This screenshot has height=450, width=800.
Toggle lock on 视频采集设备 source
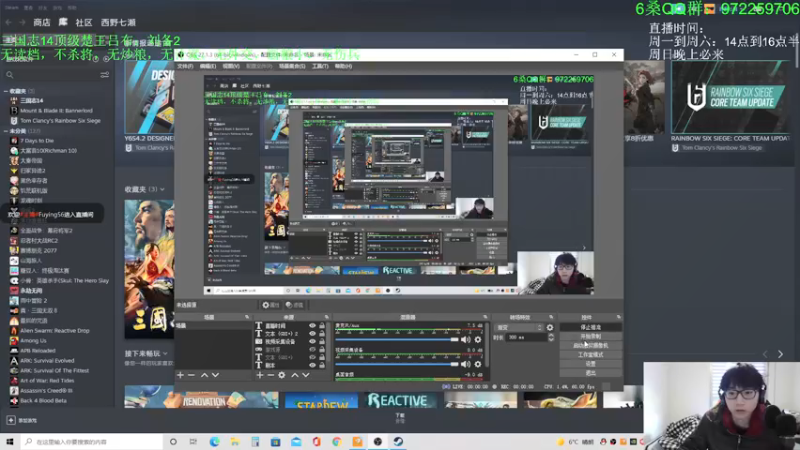pyautogui.click(x=322, y=341)
